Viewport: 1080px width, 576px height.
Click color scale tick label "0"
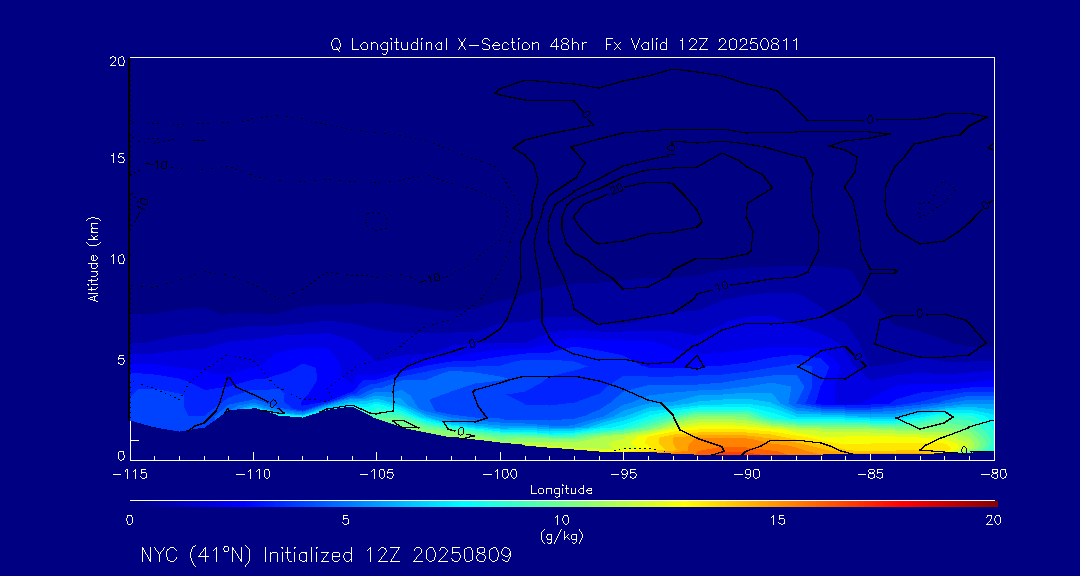129,521
